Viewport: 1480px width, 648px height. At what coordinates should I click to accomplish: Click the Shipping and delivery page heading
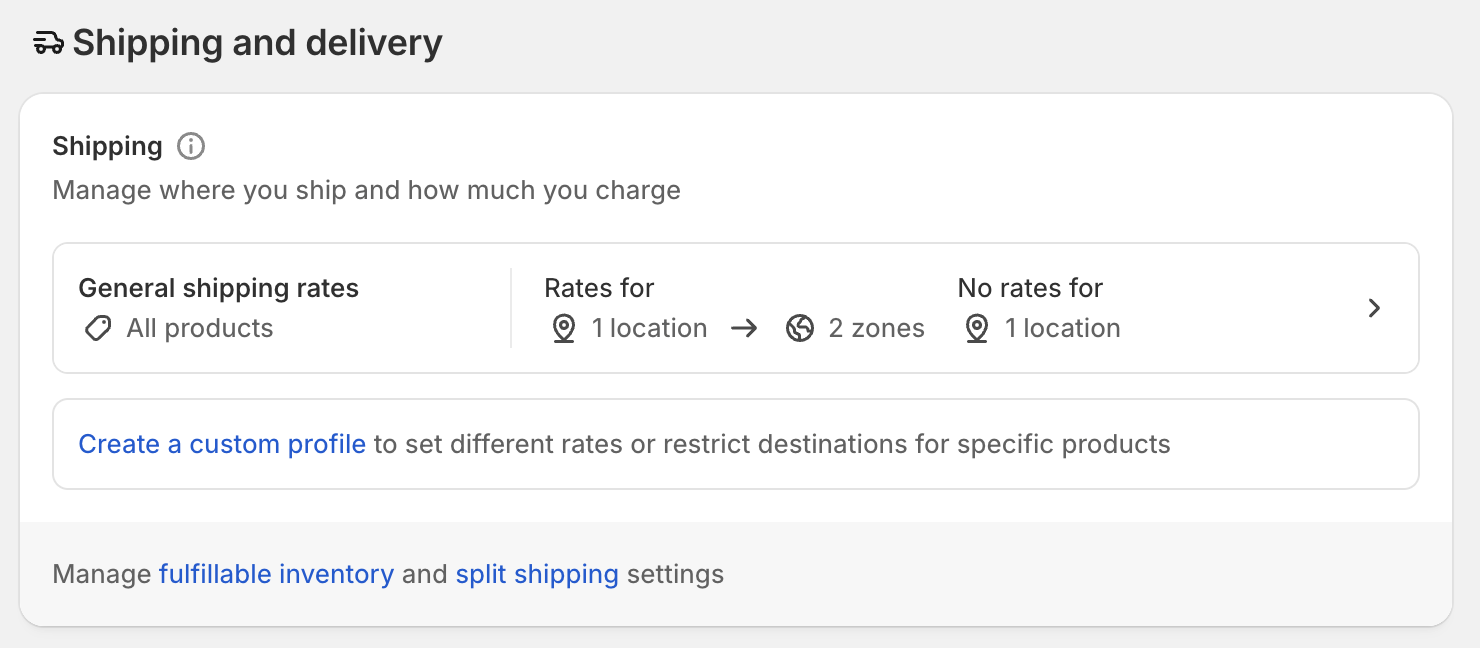(257, 43)
